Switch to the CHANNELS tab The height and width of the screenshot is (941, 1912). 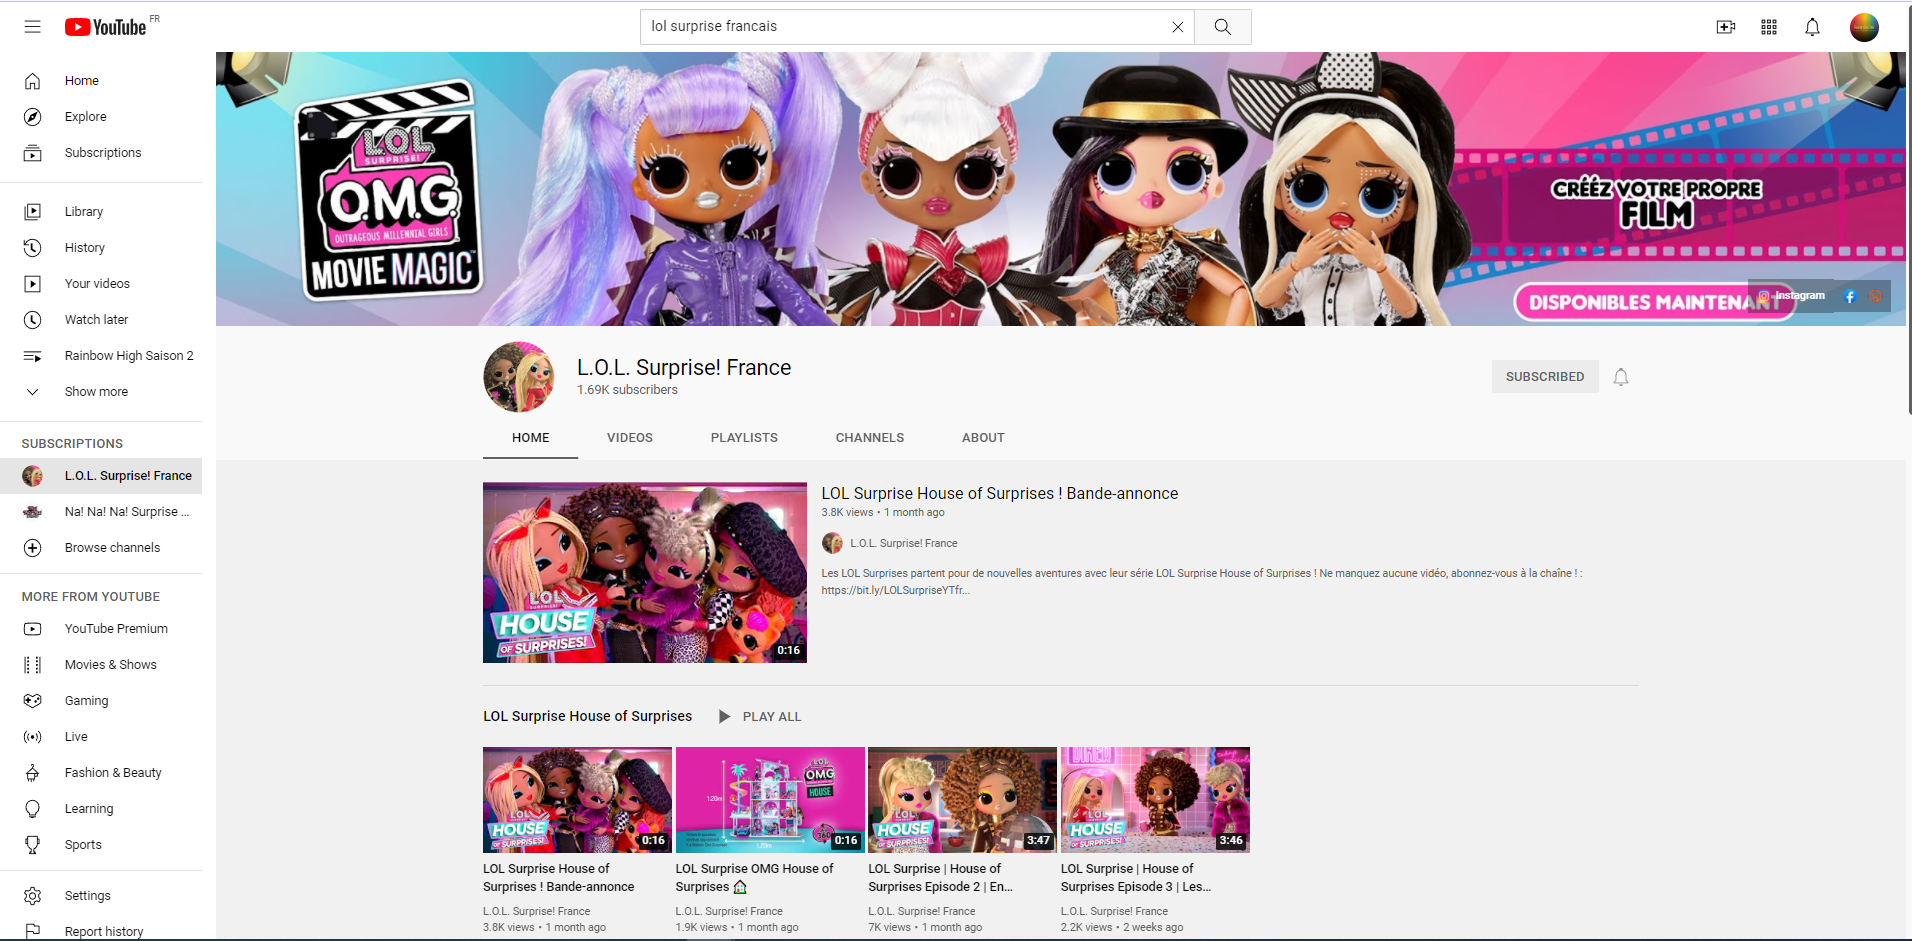[870, 438]
